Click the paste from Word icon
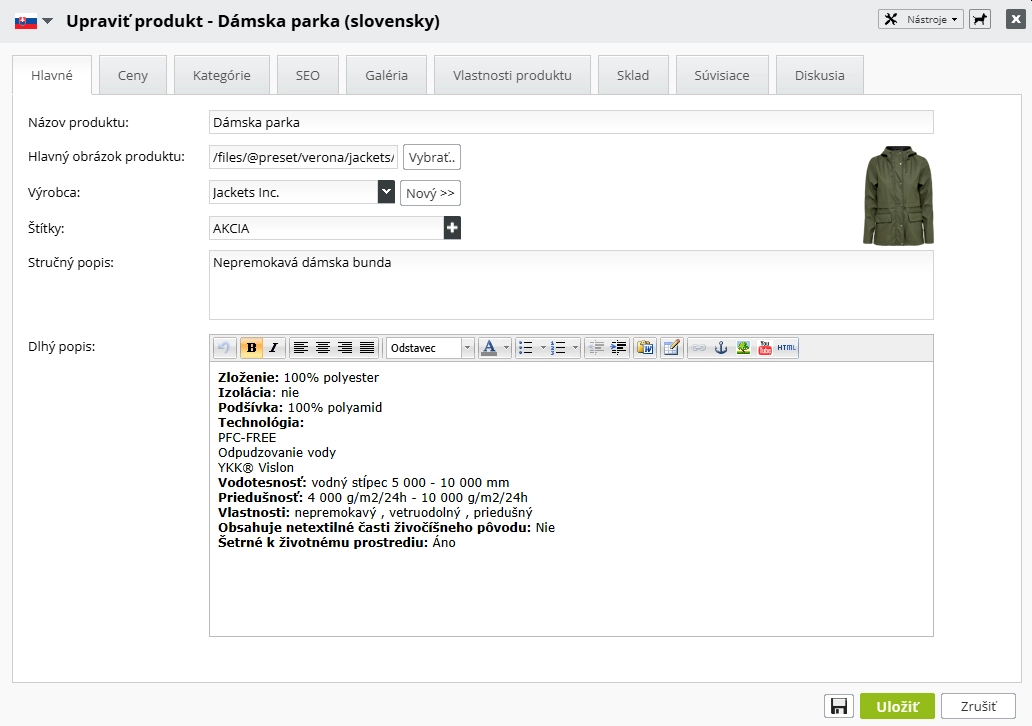The width and height of the screenshot is (1032, 726). [x=645, y=348]
